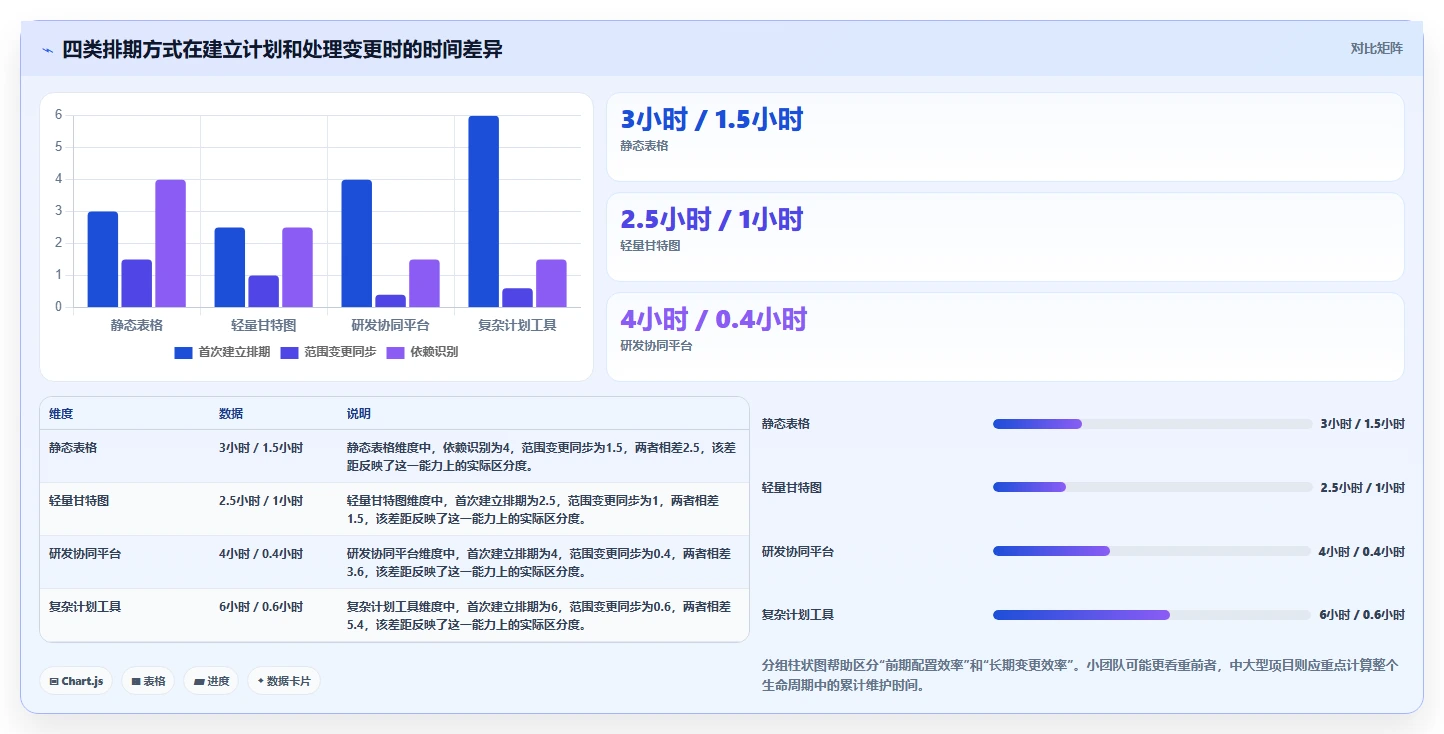Viewport: 1444px width, 734px height.
Task: Click the 3小时 / 1.5小时 table cell
Action: (x=261, y=448)
